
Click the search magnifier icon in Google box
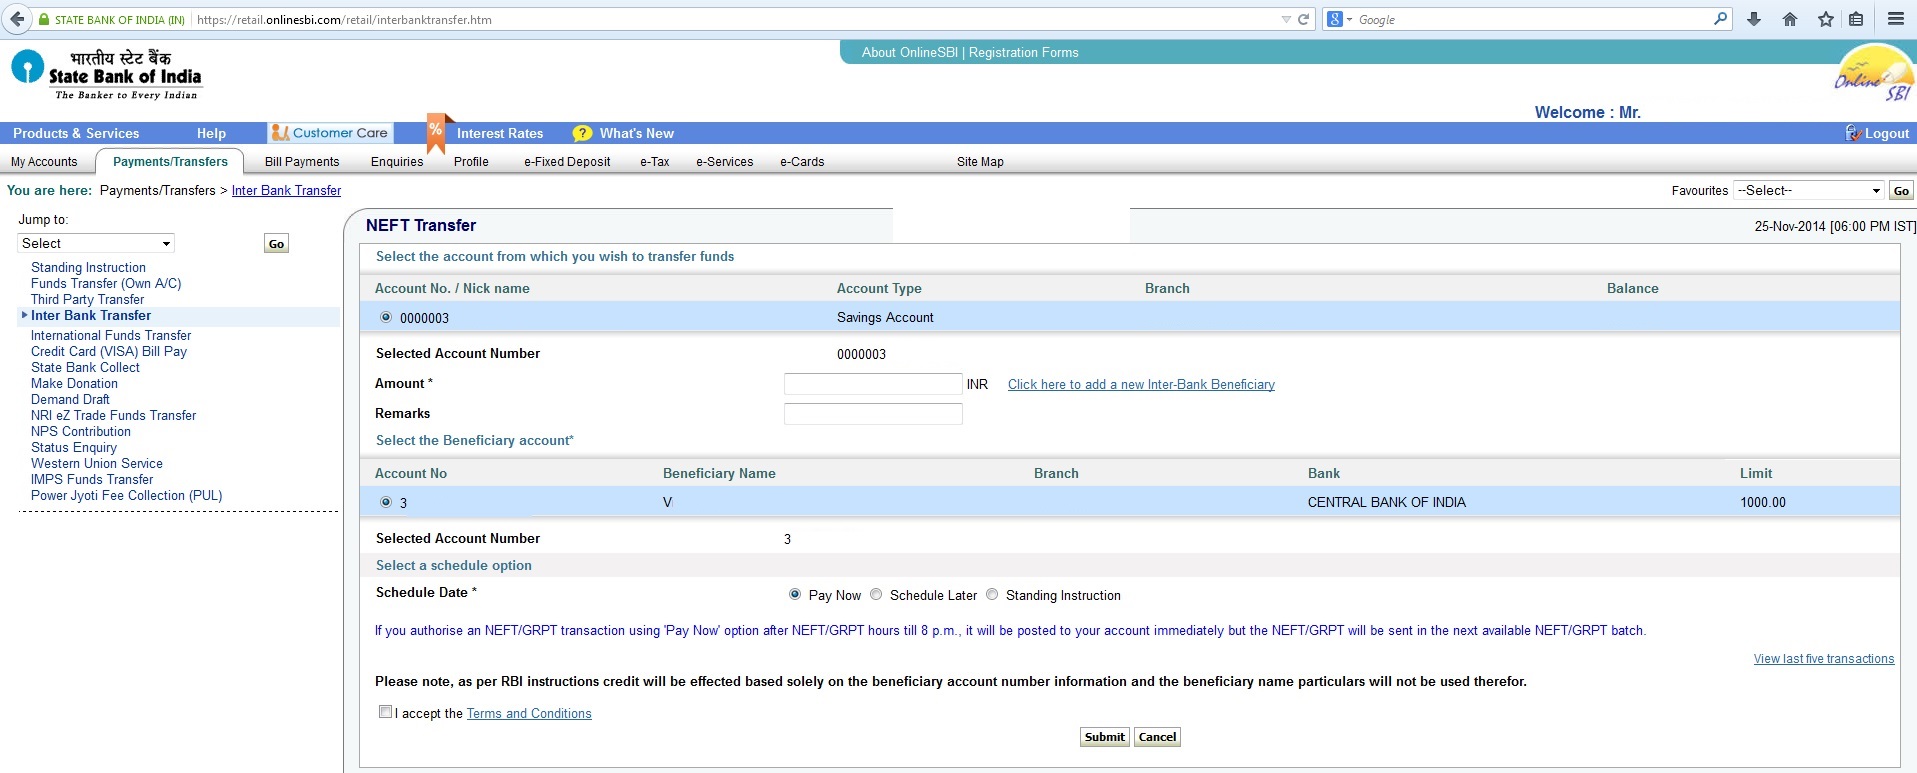(1720, 19)
